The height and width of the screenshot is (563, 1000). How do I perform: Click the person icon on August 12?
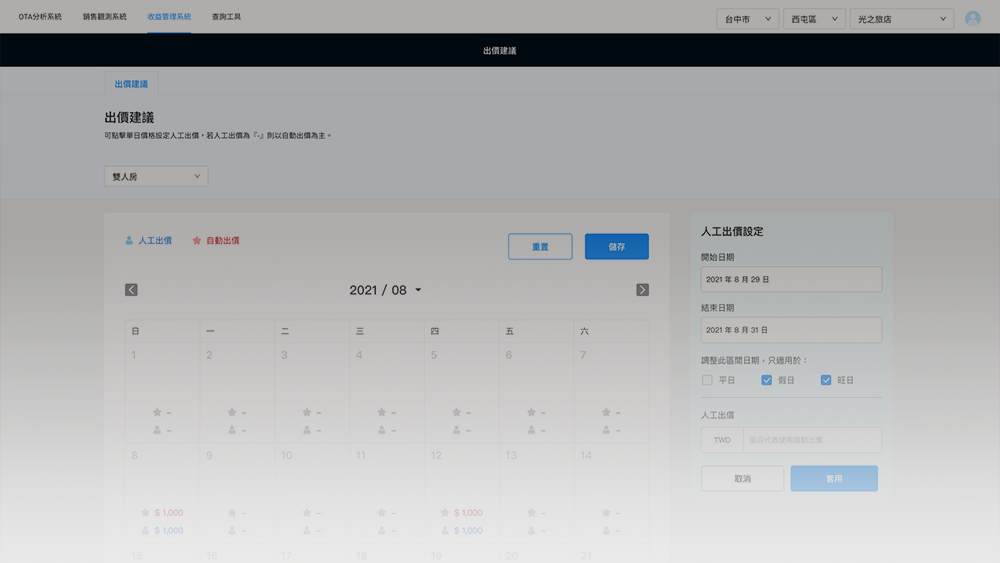click(445, 530)
